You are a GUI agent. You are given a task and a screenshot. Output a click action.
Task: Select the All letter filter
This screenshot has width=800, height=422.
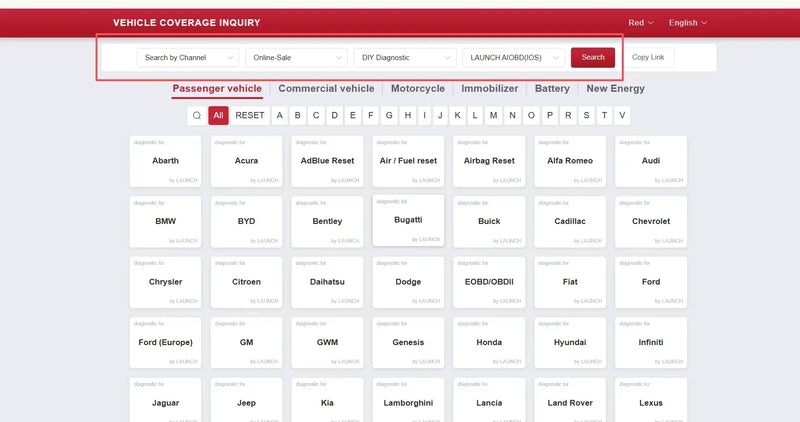coord(218,115)
